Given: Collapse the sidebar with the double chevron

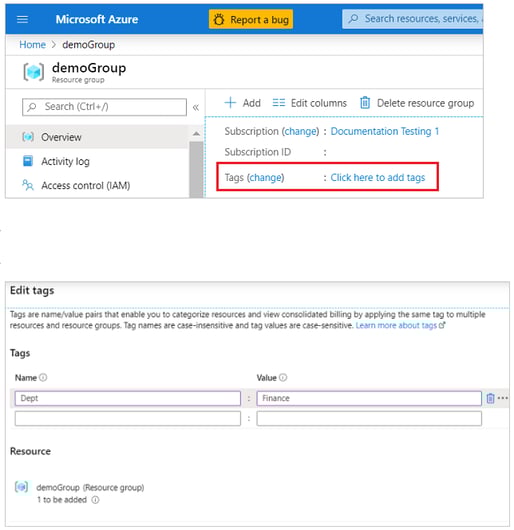Looking at the screenshot, I should click(196, 107).
